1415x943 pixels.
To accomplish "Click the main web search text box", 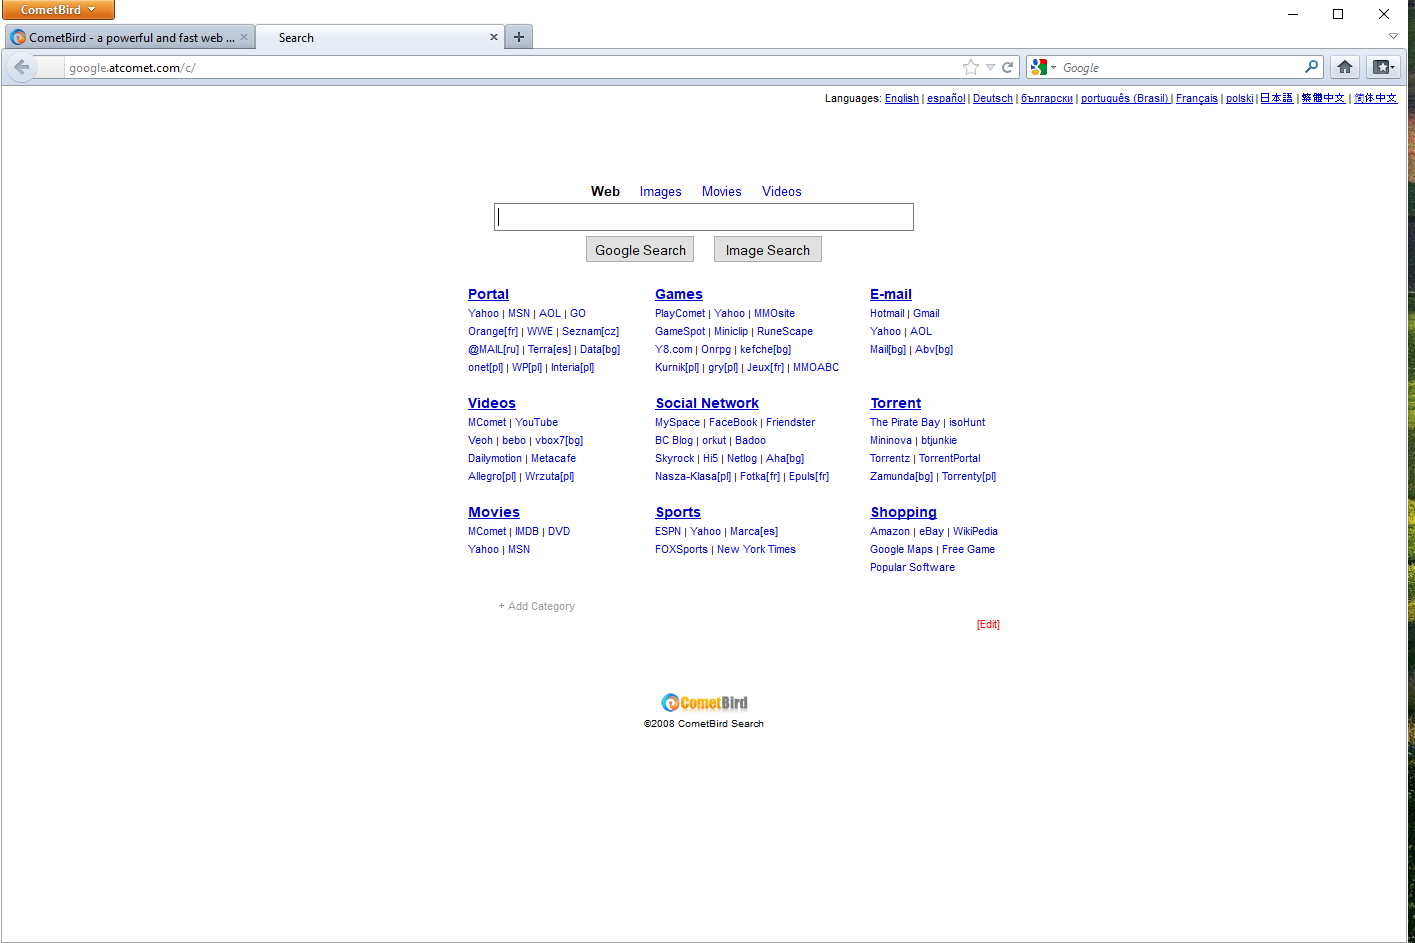I will pos(703,217).
